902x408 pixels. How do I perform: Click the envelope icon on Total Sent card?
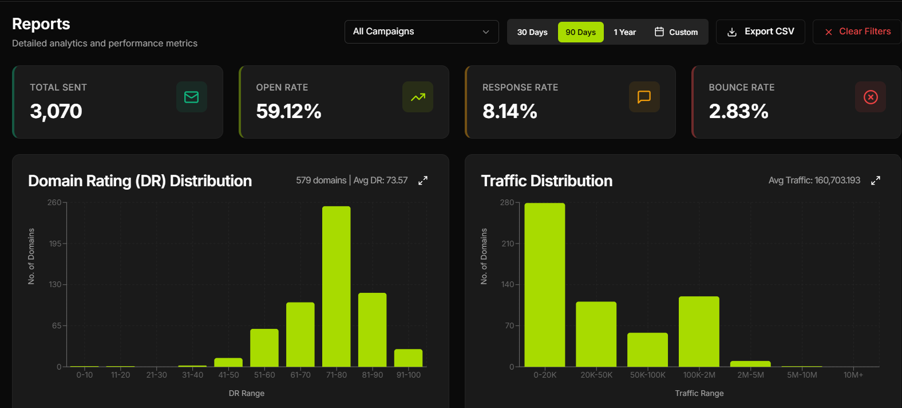coord(192,97)
